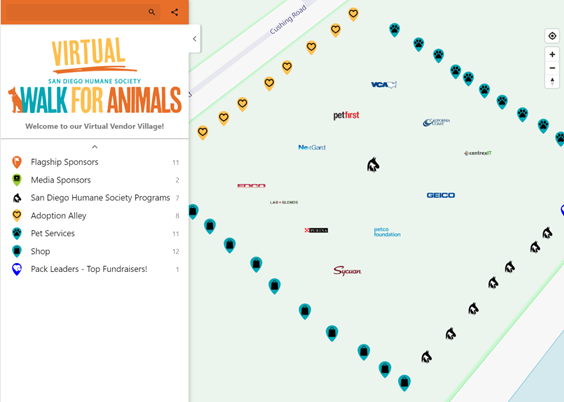Click the locate-me target button
The image size is (564, 402).
pos(552,36)
